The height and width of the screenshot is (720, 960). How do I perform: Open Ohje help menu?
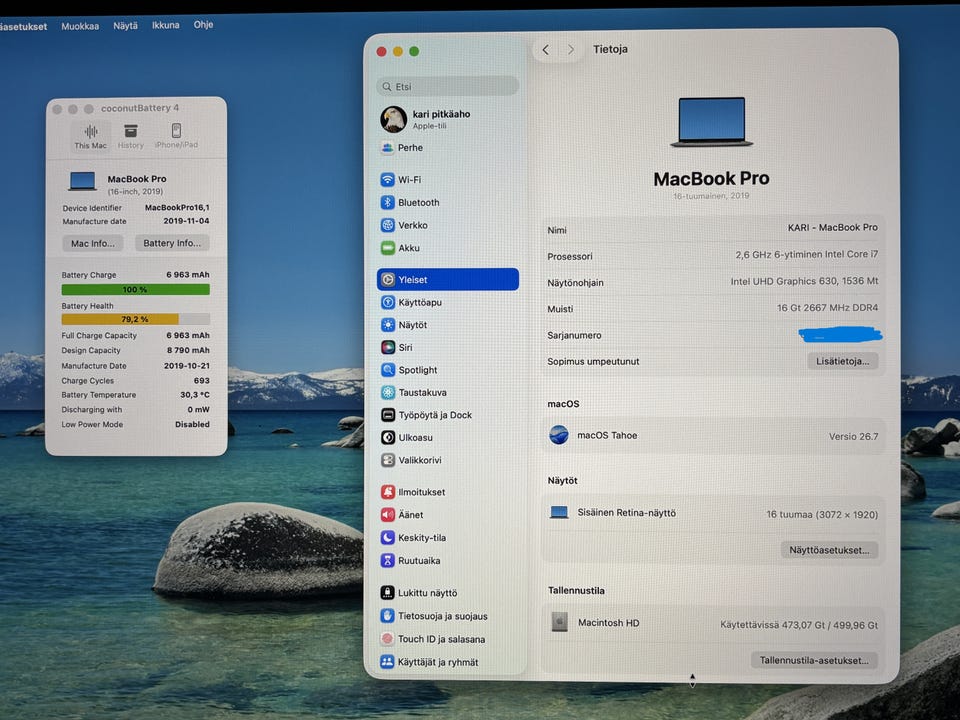[203, 24]
